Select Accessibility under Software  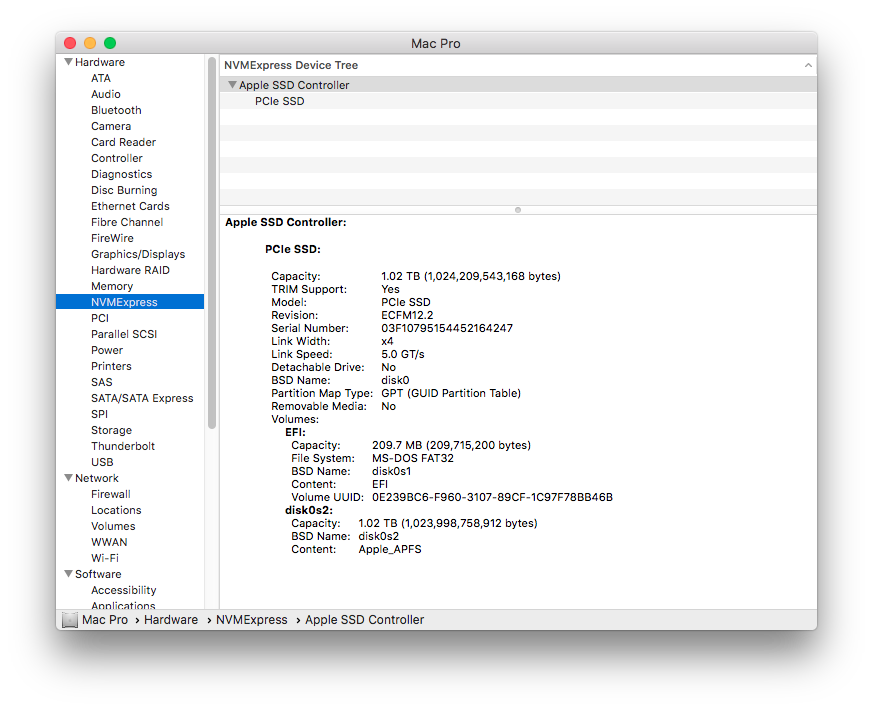pos(124,590)
